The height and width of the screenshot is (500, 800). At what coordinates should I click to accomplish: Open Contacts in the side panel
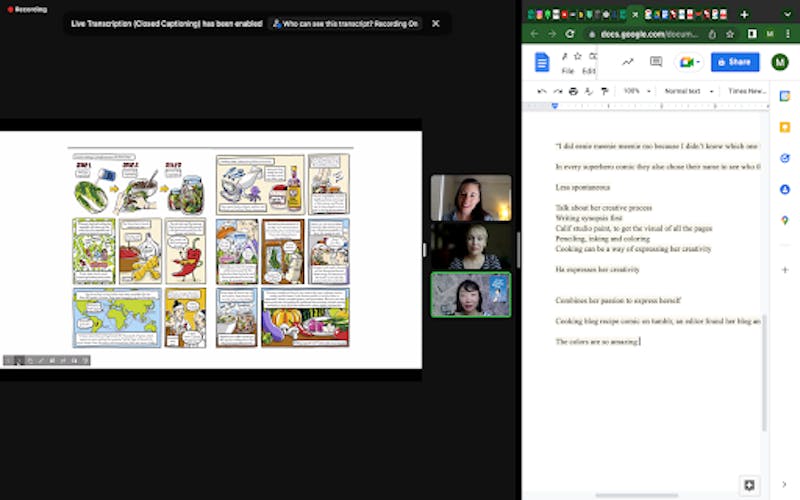tap(785, 189)
